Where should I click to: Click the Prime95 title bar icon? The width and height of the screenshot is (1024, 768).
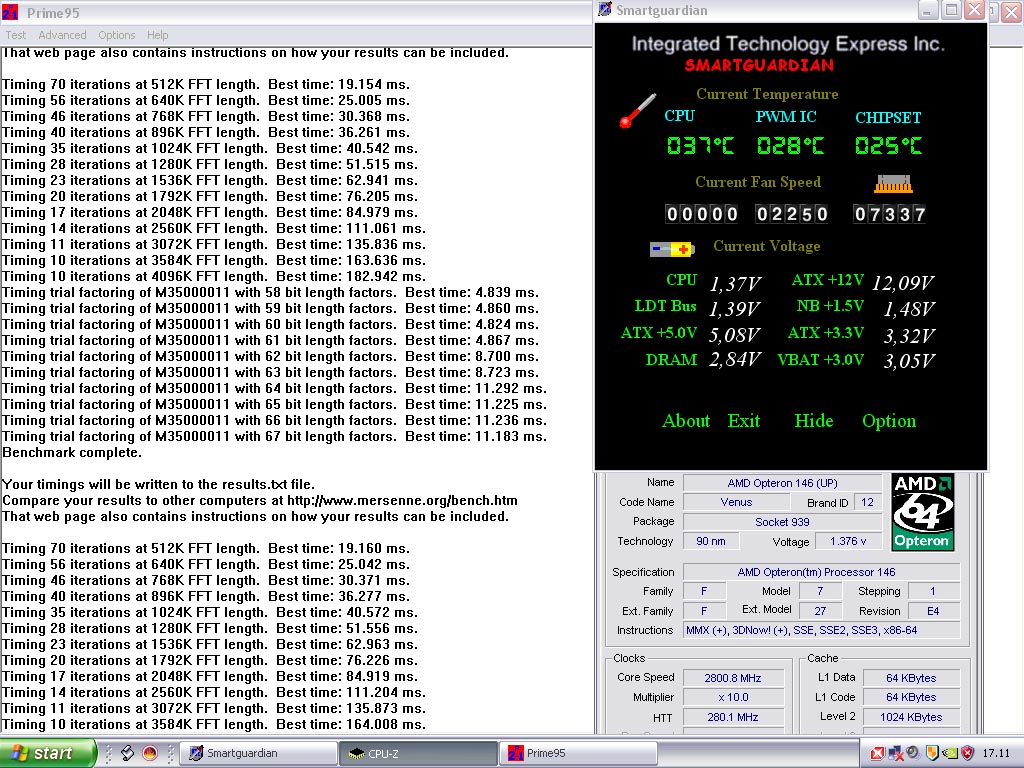click(10, 12)
